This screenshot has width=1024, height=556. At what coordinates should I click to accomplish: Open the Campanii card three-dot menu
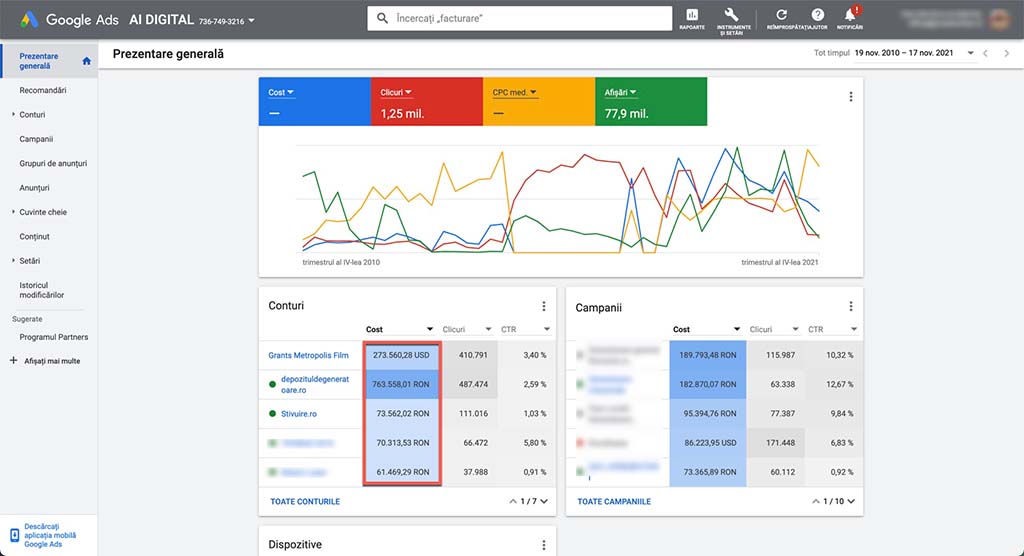tap(851, 306)
